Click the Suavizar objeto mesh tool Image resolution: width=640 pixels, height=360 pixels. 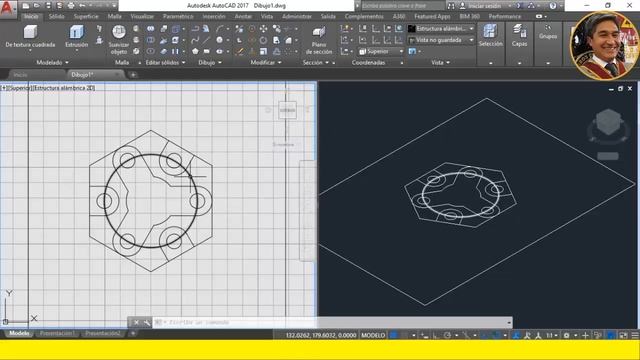click(119, 40)
